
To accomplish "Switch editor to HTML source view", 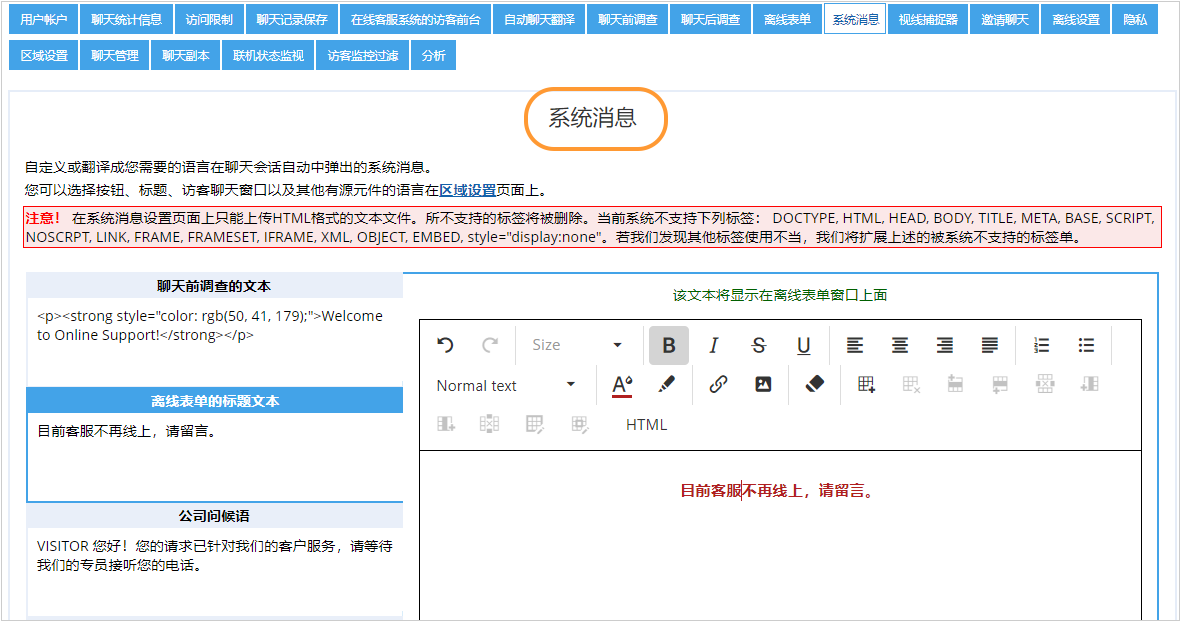I will pos(646,425).
